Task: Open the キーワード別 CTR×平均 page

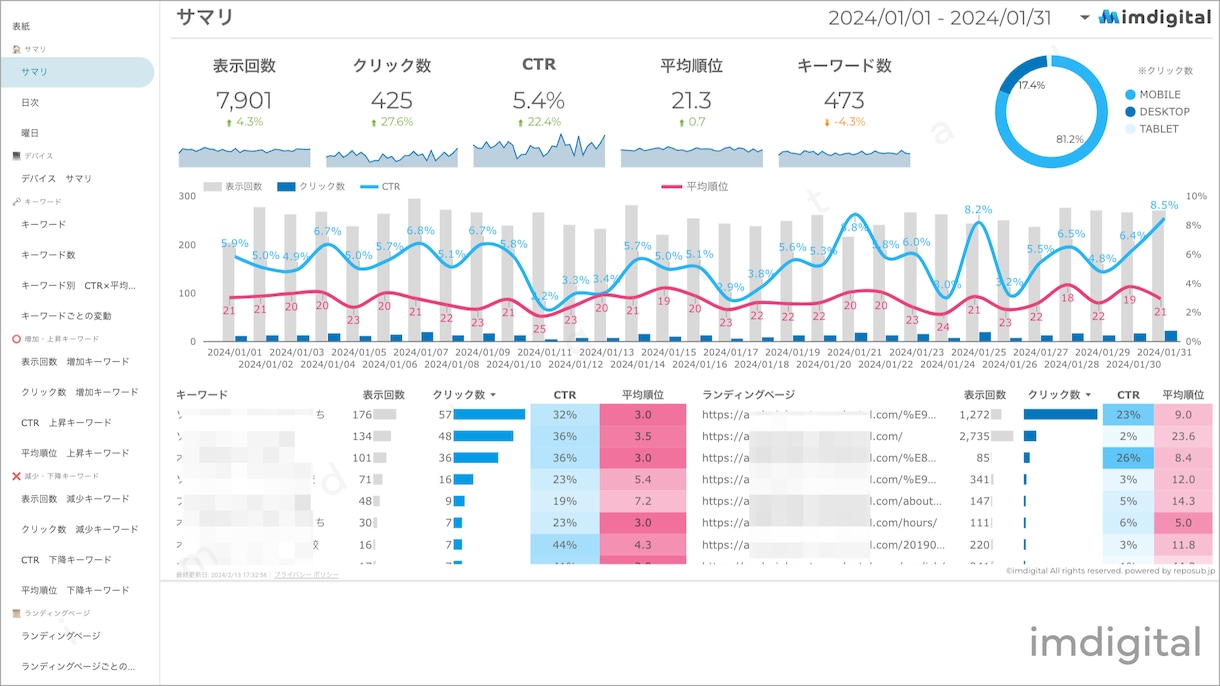Action: [76, 286]
